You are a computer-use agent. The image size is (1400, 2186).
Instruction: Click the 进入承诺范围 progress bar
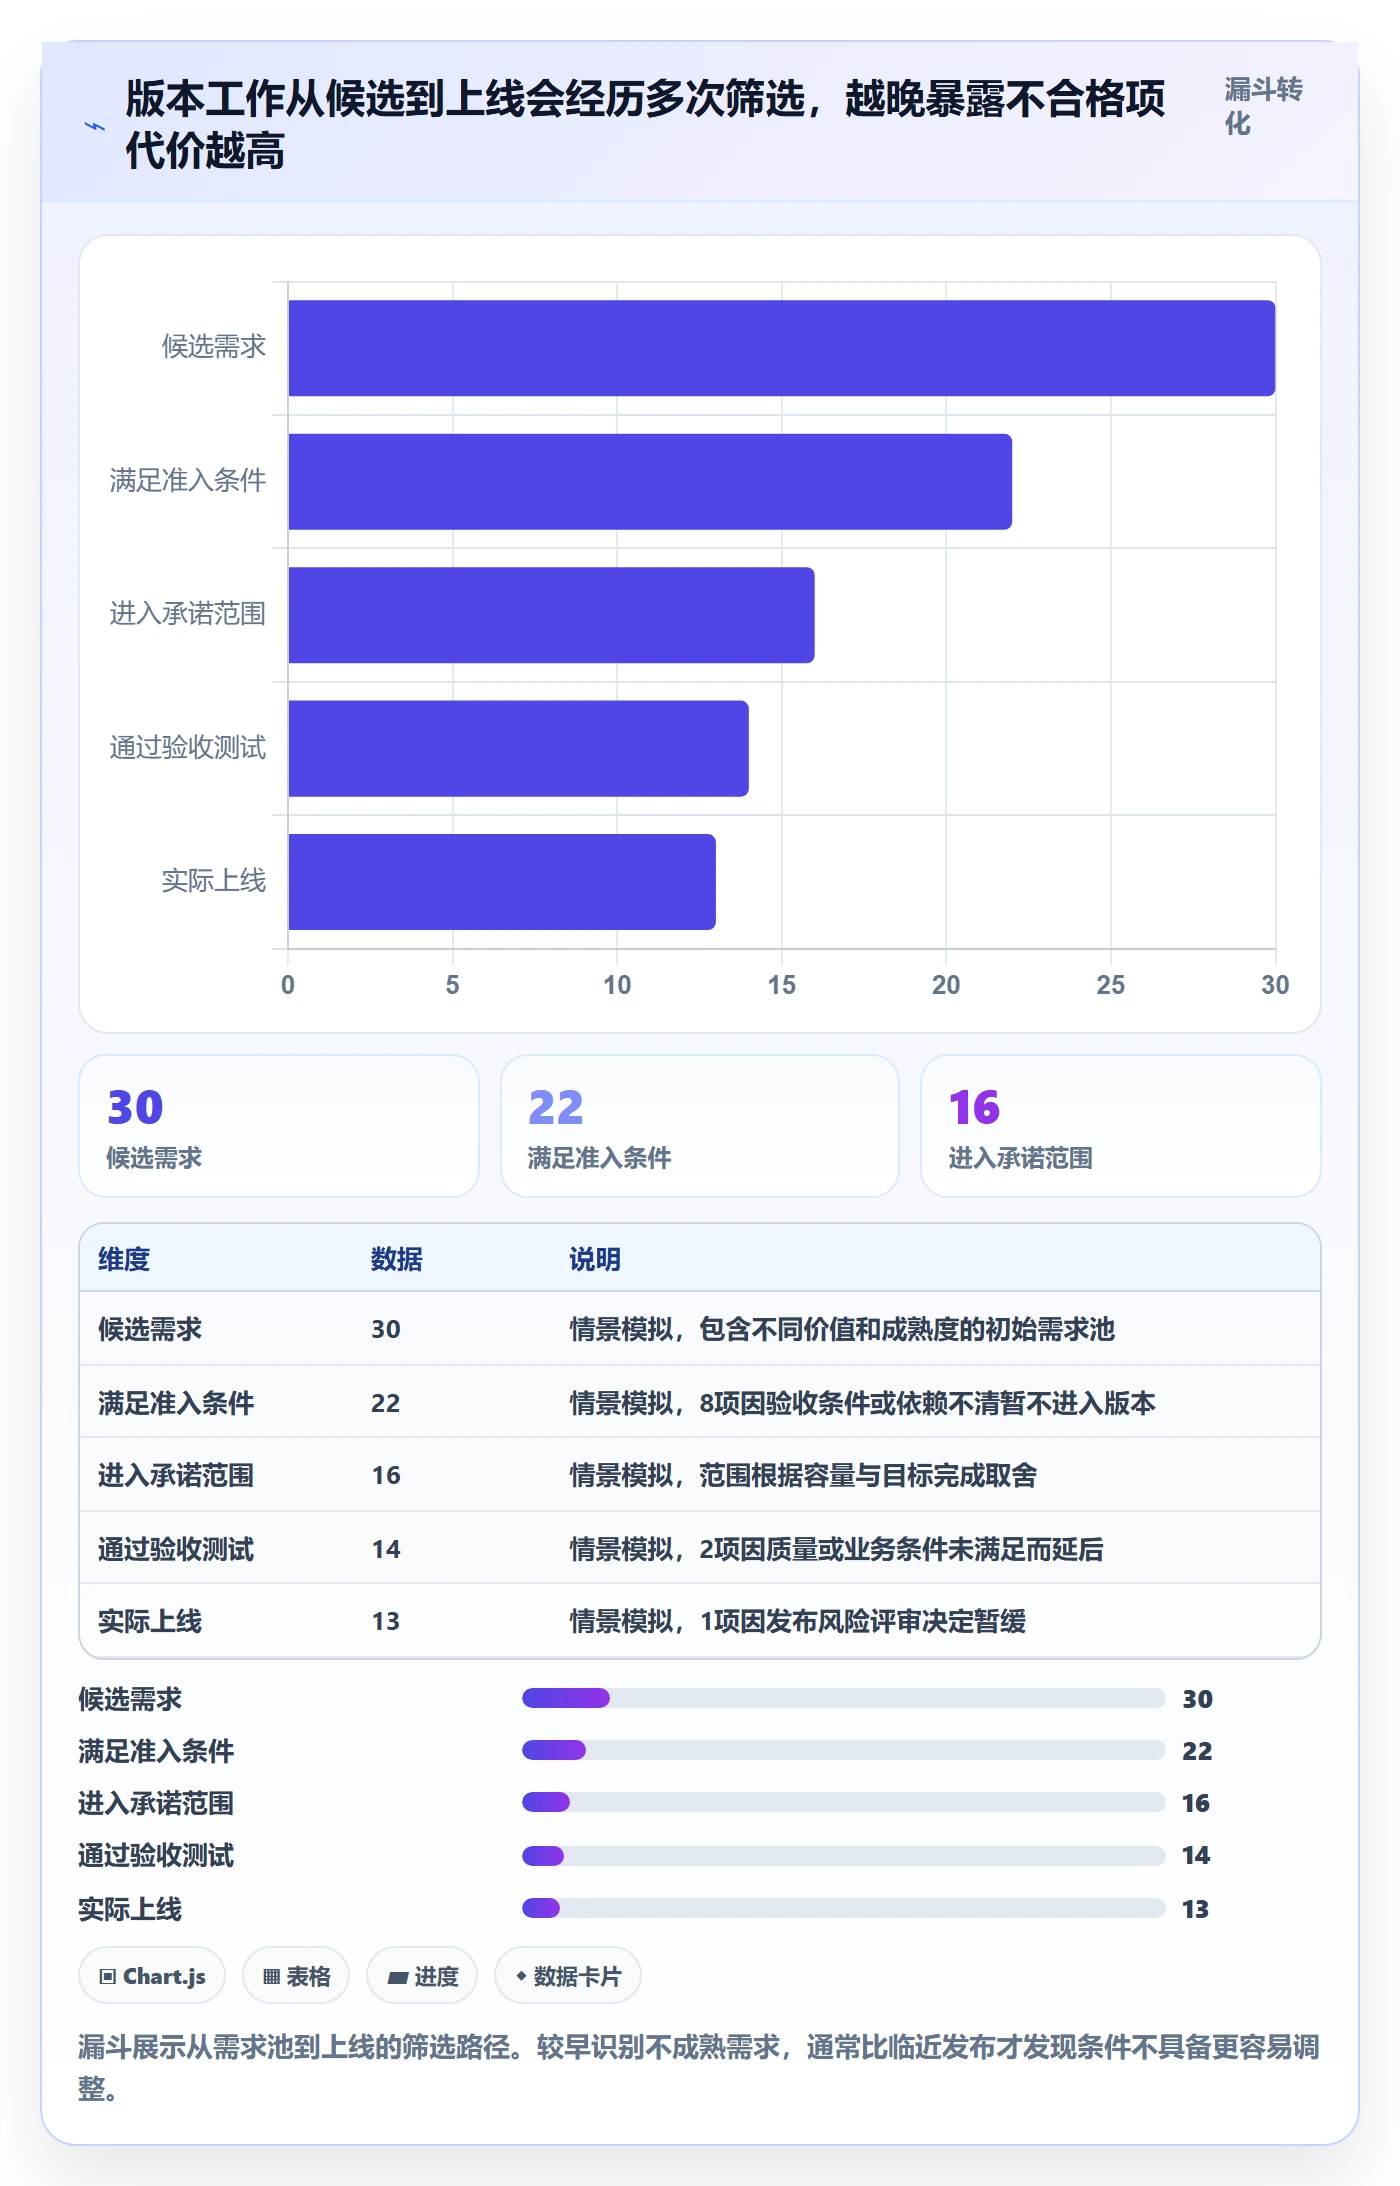coord(844,1802)
